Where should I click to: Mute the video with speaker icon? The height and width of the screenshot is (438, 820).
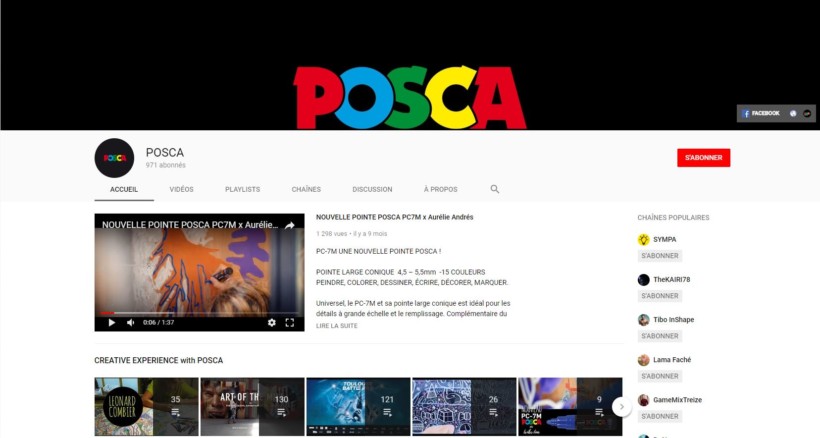130,322
